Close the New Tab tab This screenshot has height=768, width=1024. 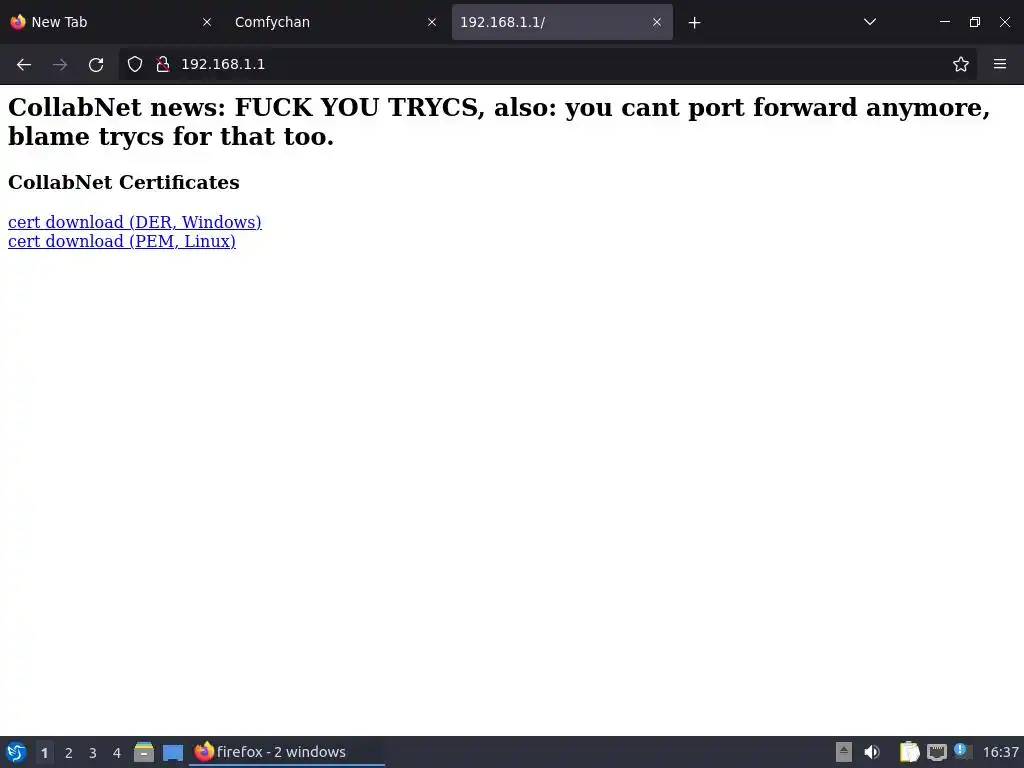click(207, 22)
